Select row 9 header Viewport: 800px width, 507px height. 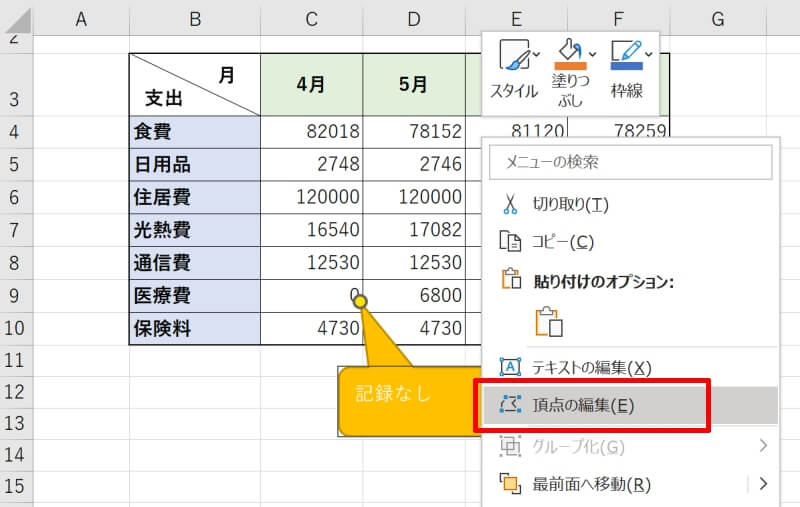16,295
